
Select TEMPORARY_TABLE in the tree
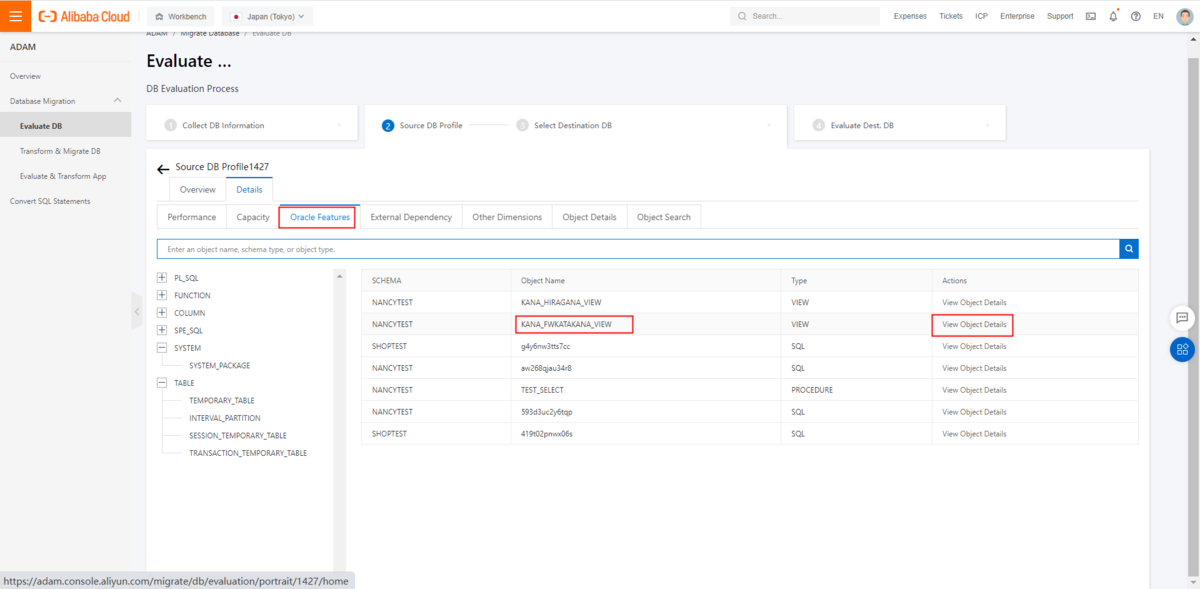221,400
